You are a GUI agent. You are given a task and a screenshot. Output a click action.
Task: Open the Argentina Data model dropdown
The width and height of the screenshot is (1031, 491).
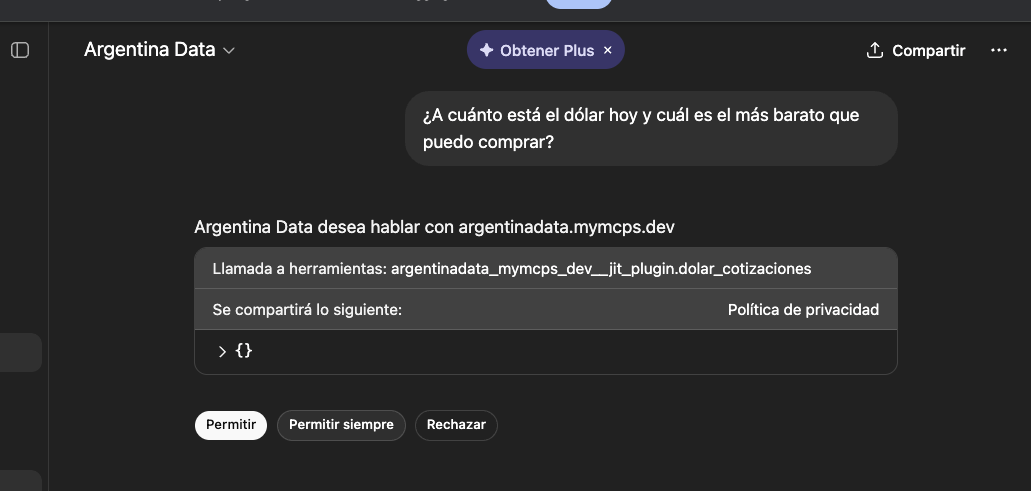pos(159,50)
